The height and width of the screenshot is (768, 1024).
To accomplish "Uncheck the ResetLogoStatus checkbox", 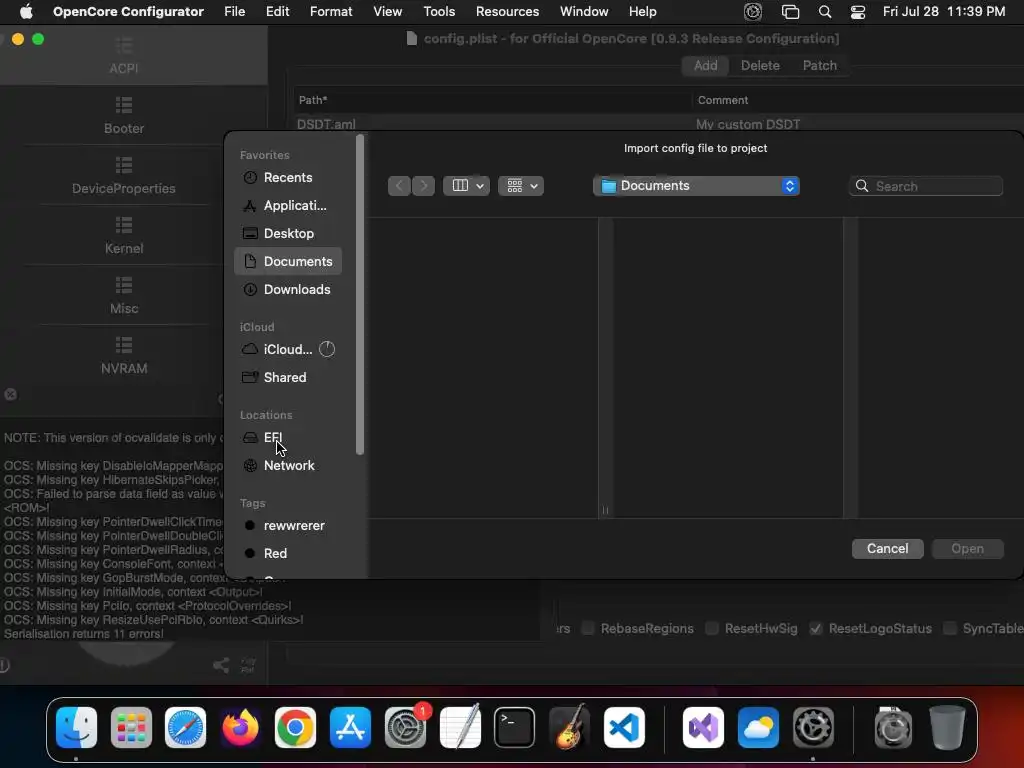I will click(x=816, y=628).
